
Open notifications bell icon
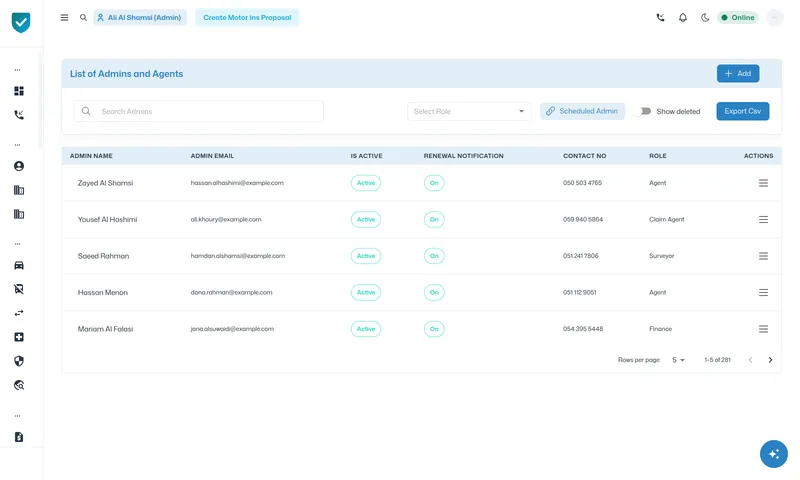(x=683, y=17)
